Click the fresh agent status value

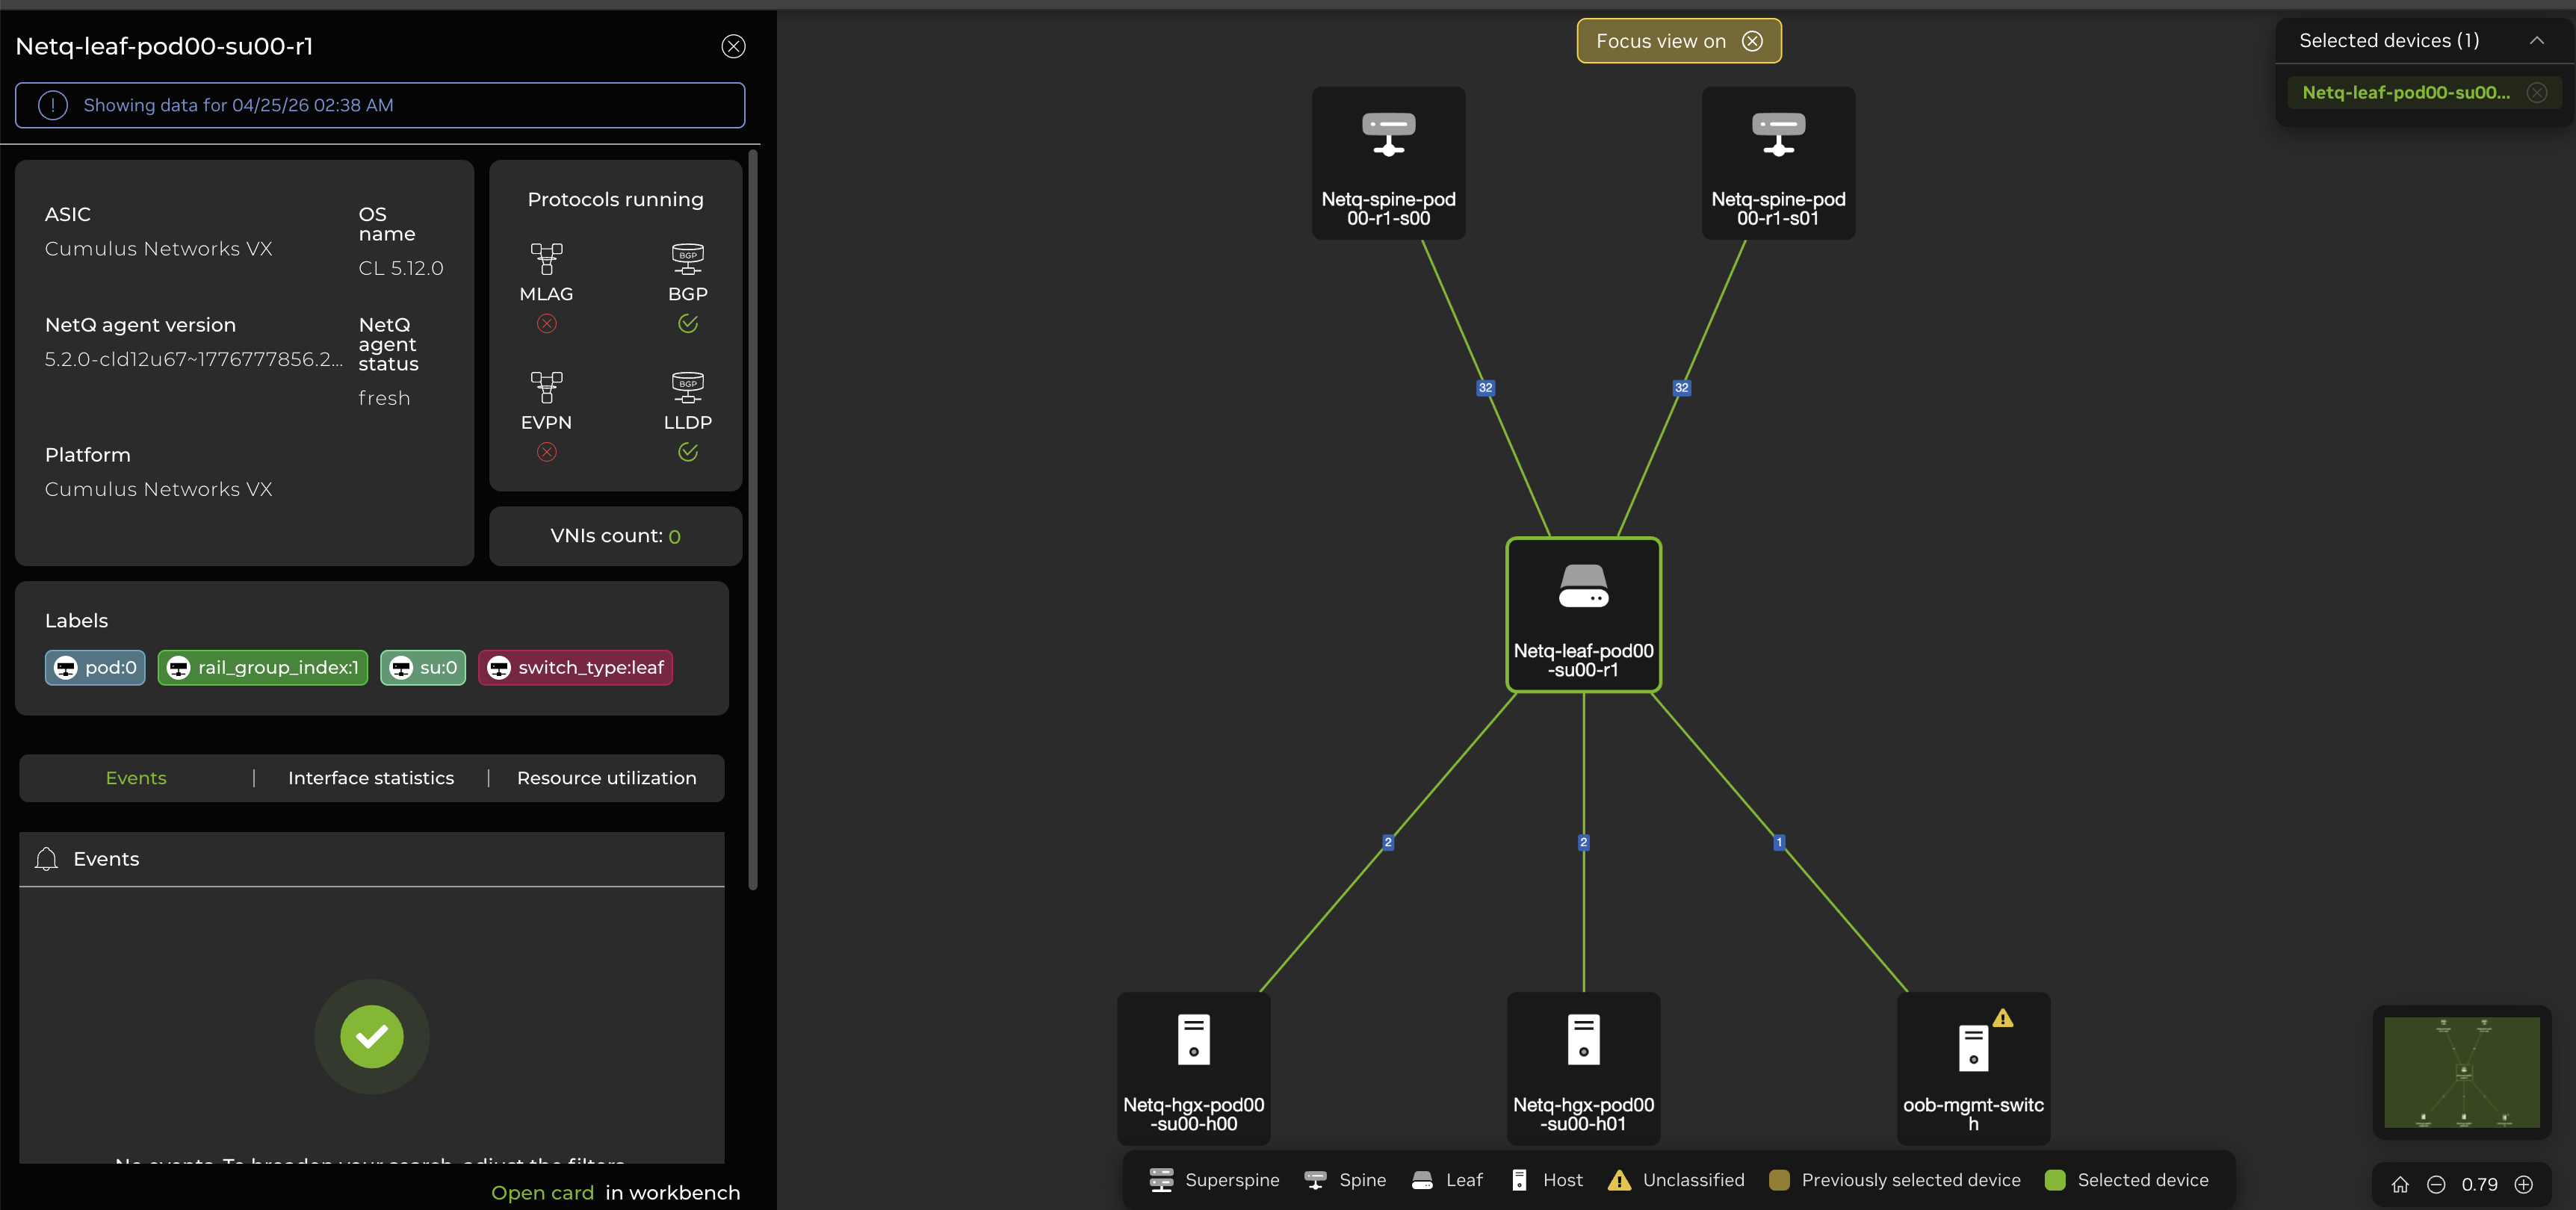[x=384, y=398]
